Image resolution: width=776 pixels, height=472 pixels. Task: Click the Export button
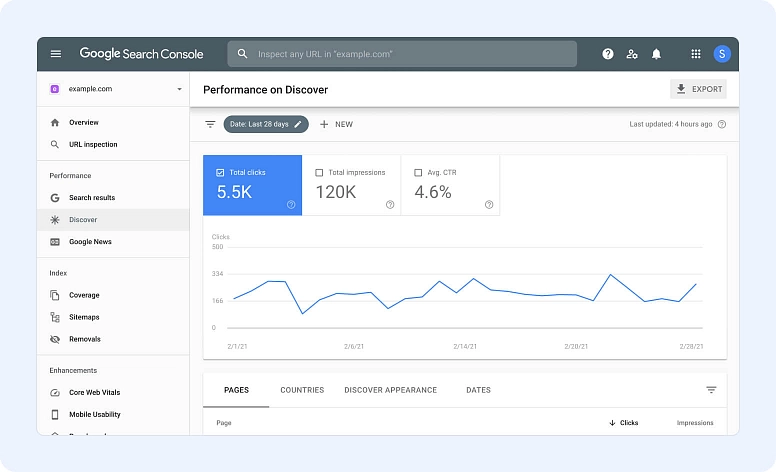(x=699, y=89)
